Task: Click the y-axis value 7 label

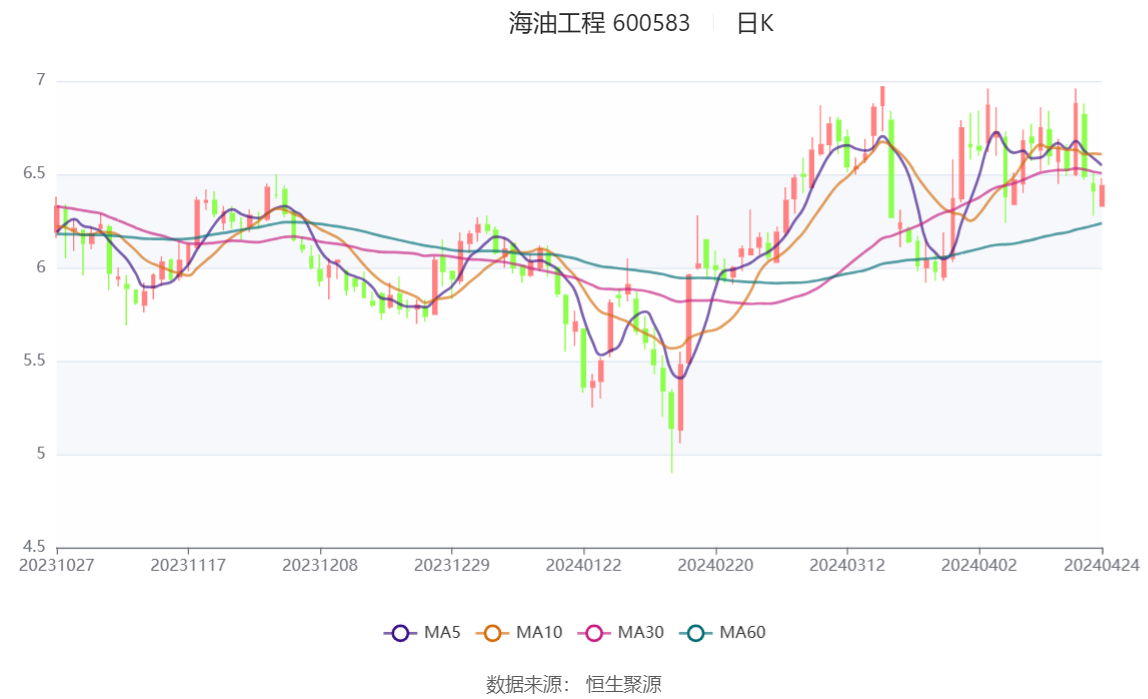Action: click(41, 80)
